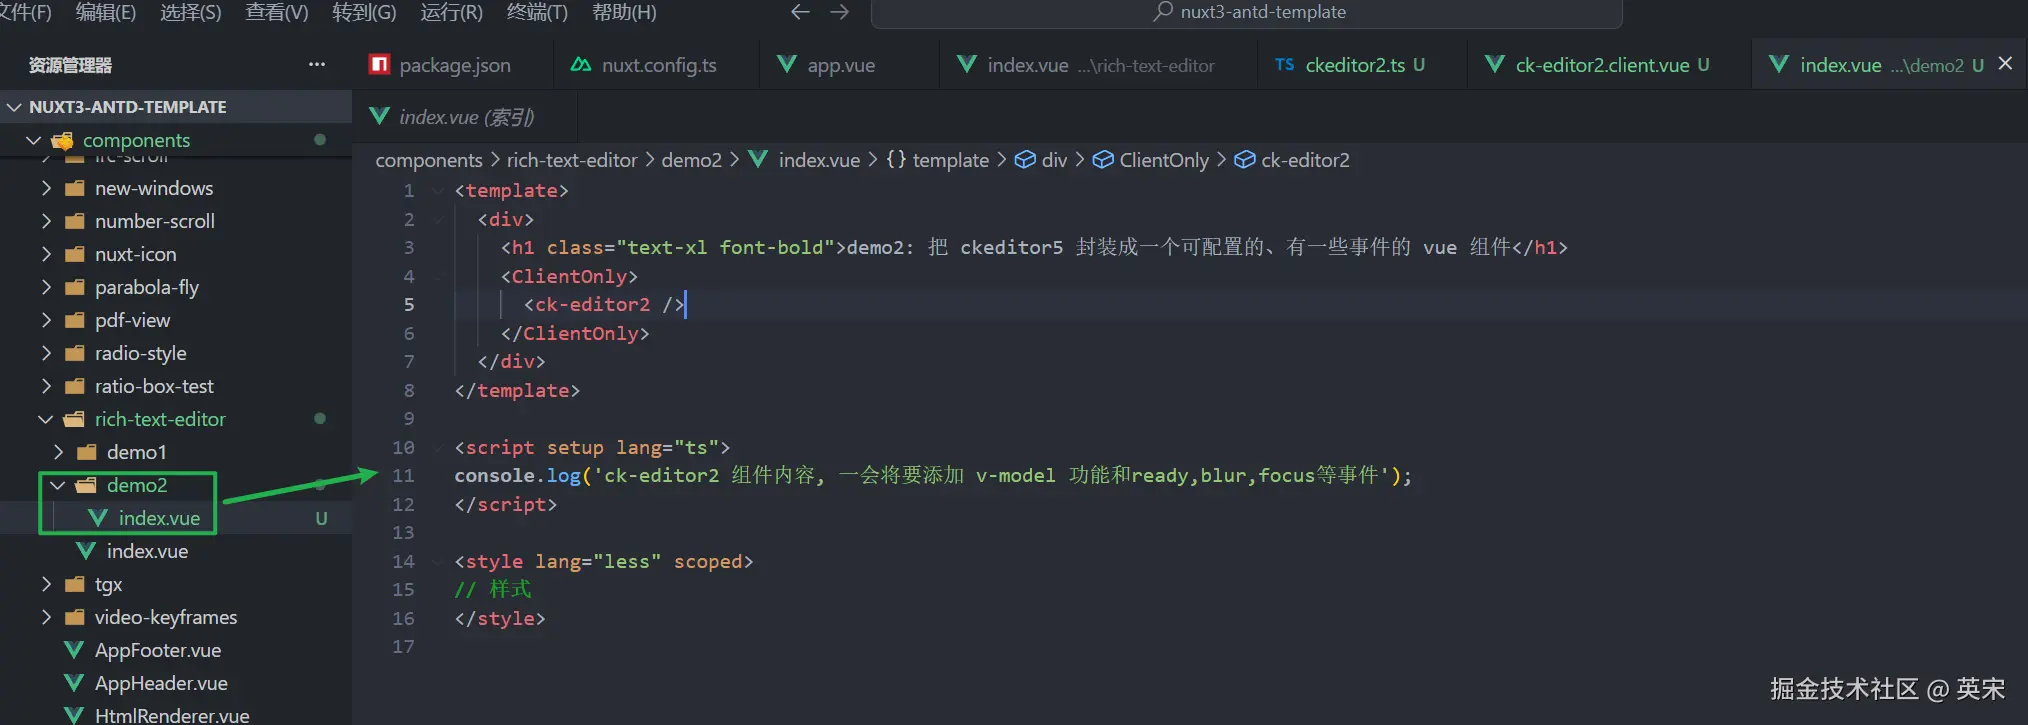Open the Selection (选择) menu
The width and height of the screenshot is (2028, 725).
pos(190,12)
